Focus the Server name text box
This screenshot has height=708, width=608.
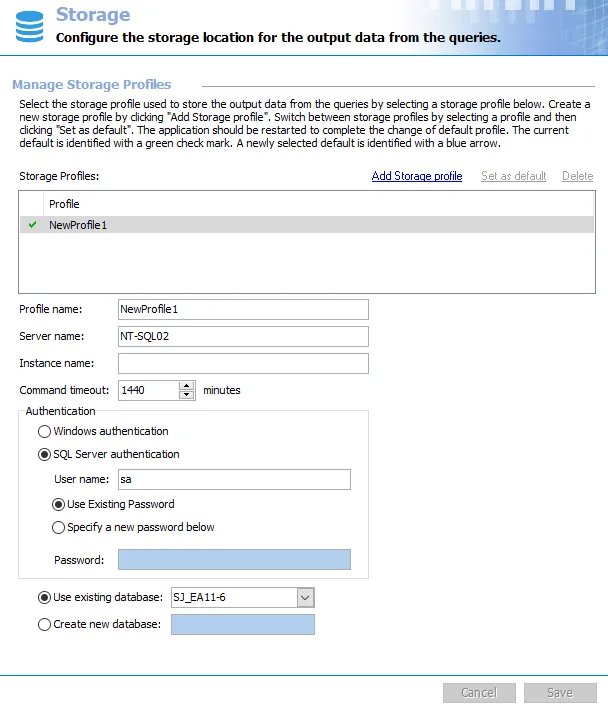243,336
